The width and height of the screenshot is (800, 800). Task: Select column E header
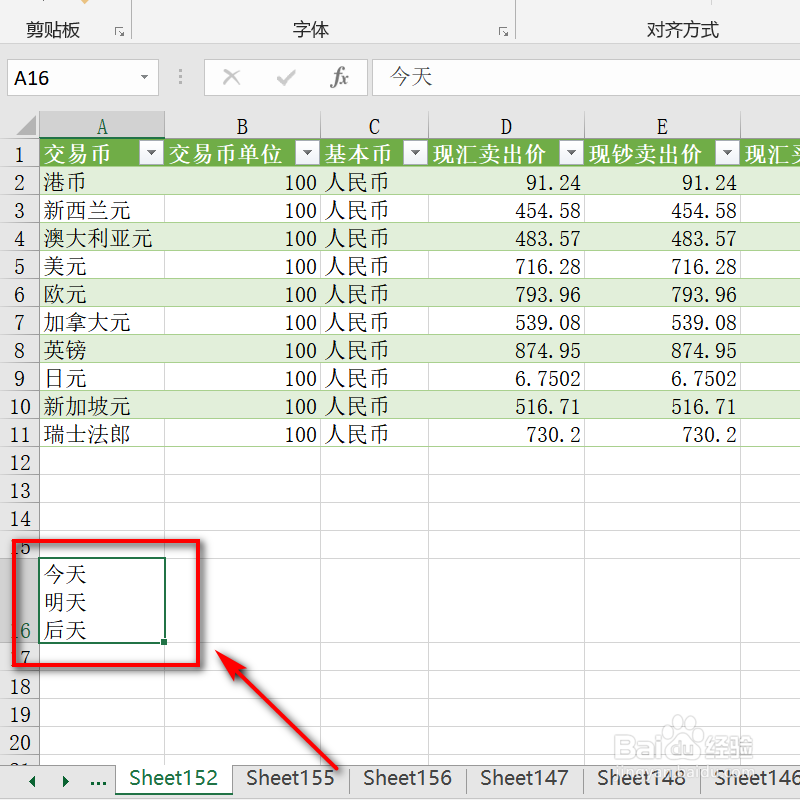(662, 126)
